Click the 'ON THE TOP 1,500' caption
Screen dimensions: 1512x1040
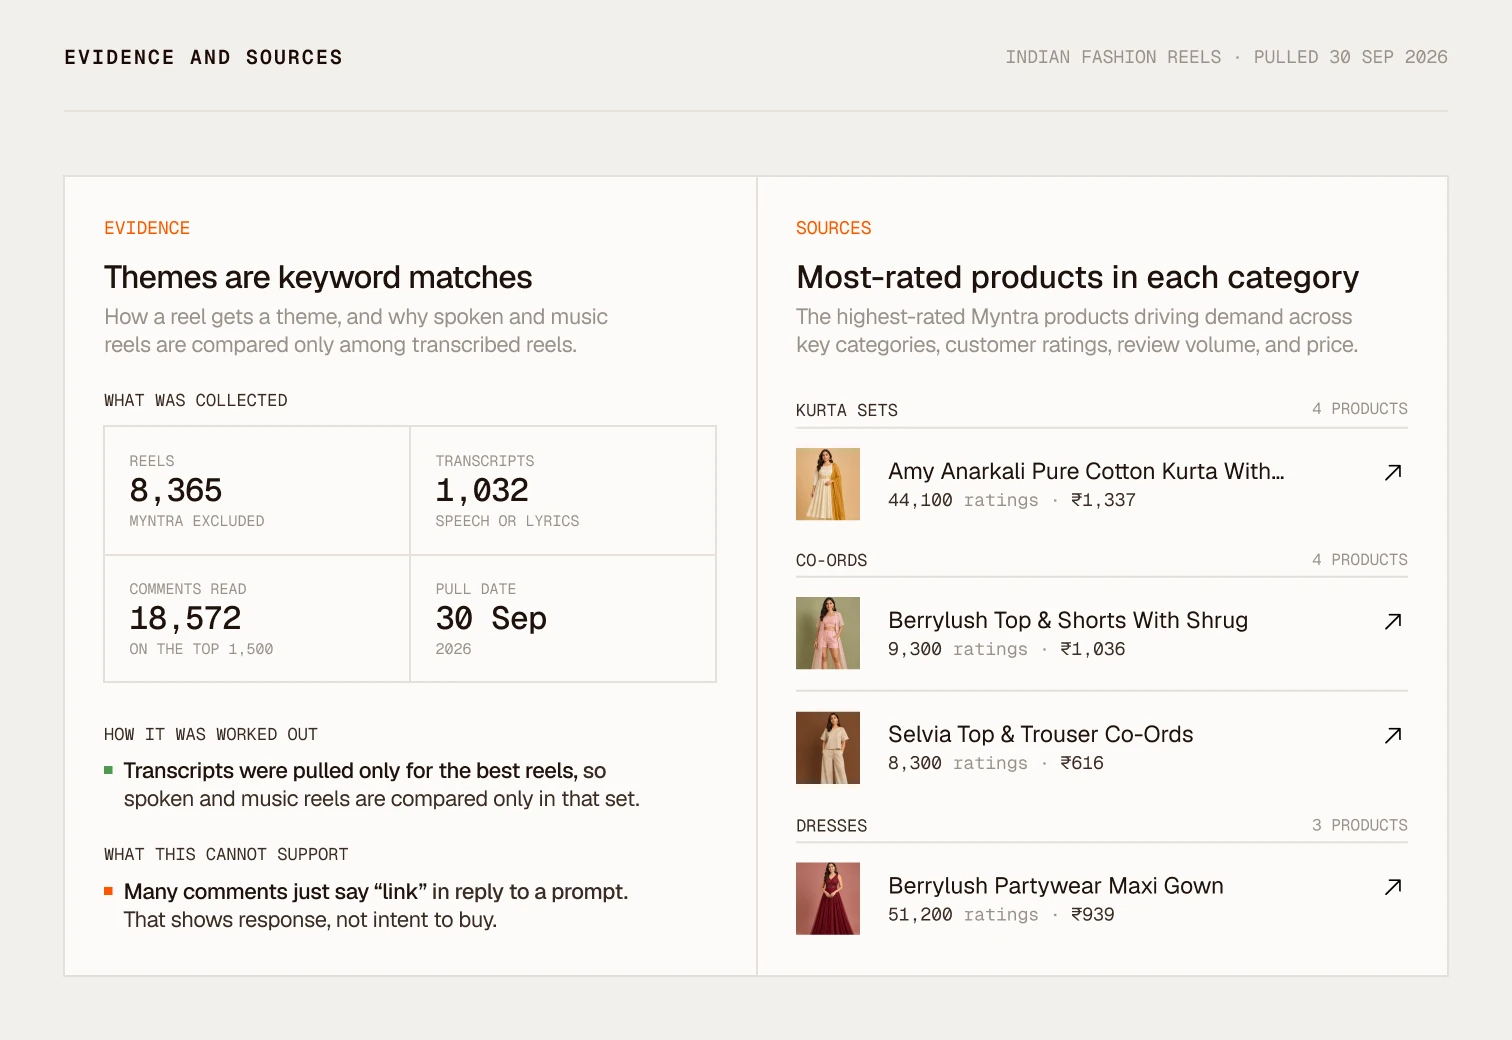201,649
